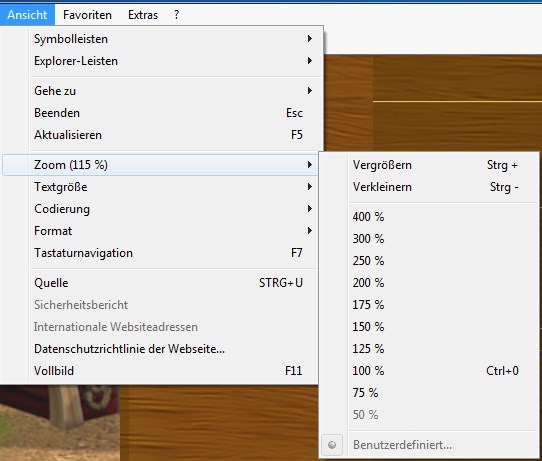Set zoom to 200 %
Image resolution: width=542 pixels, height=461 pixels.
point(429,283)
